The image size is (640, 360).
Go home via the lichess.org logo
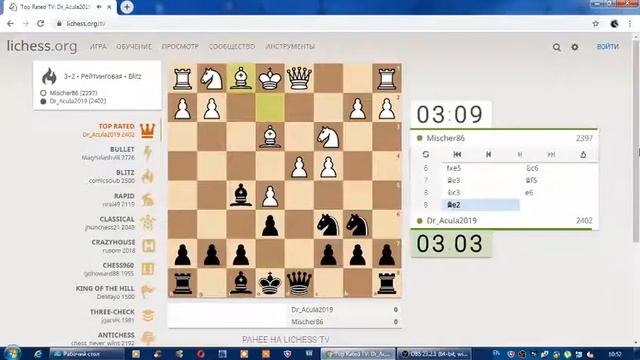click(42, 46)
